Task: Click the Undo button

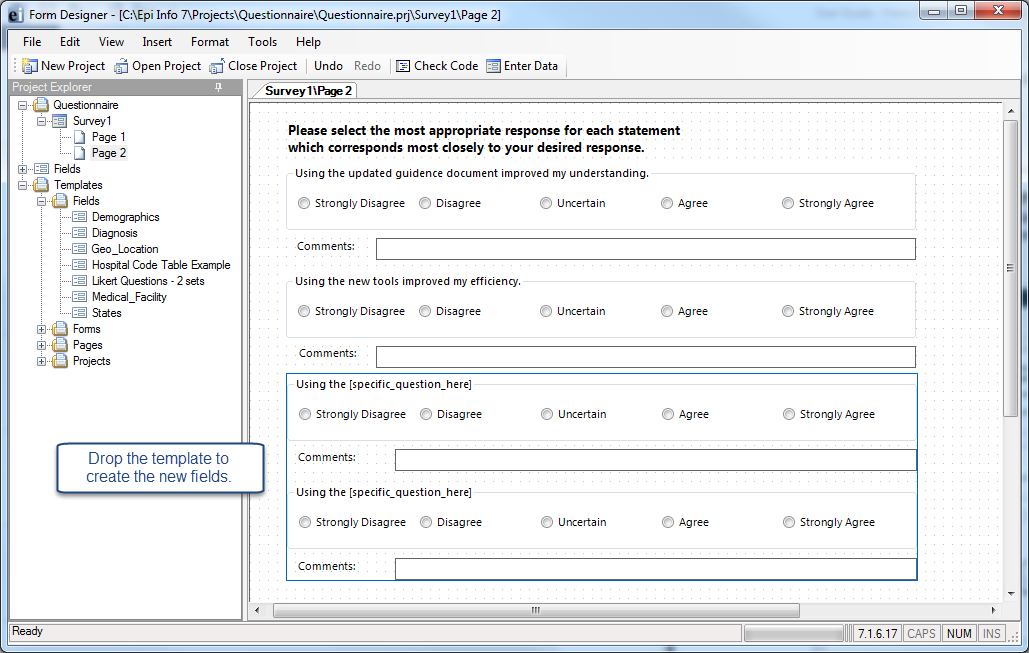Action: tap(328, 66)
